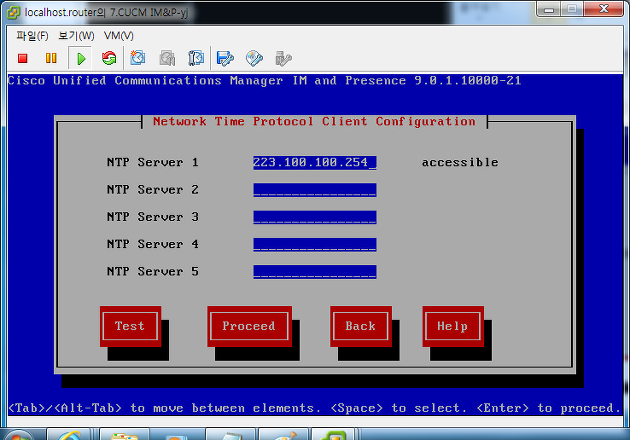Reset the VM using the red-green circular icon

[109, 58]
